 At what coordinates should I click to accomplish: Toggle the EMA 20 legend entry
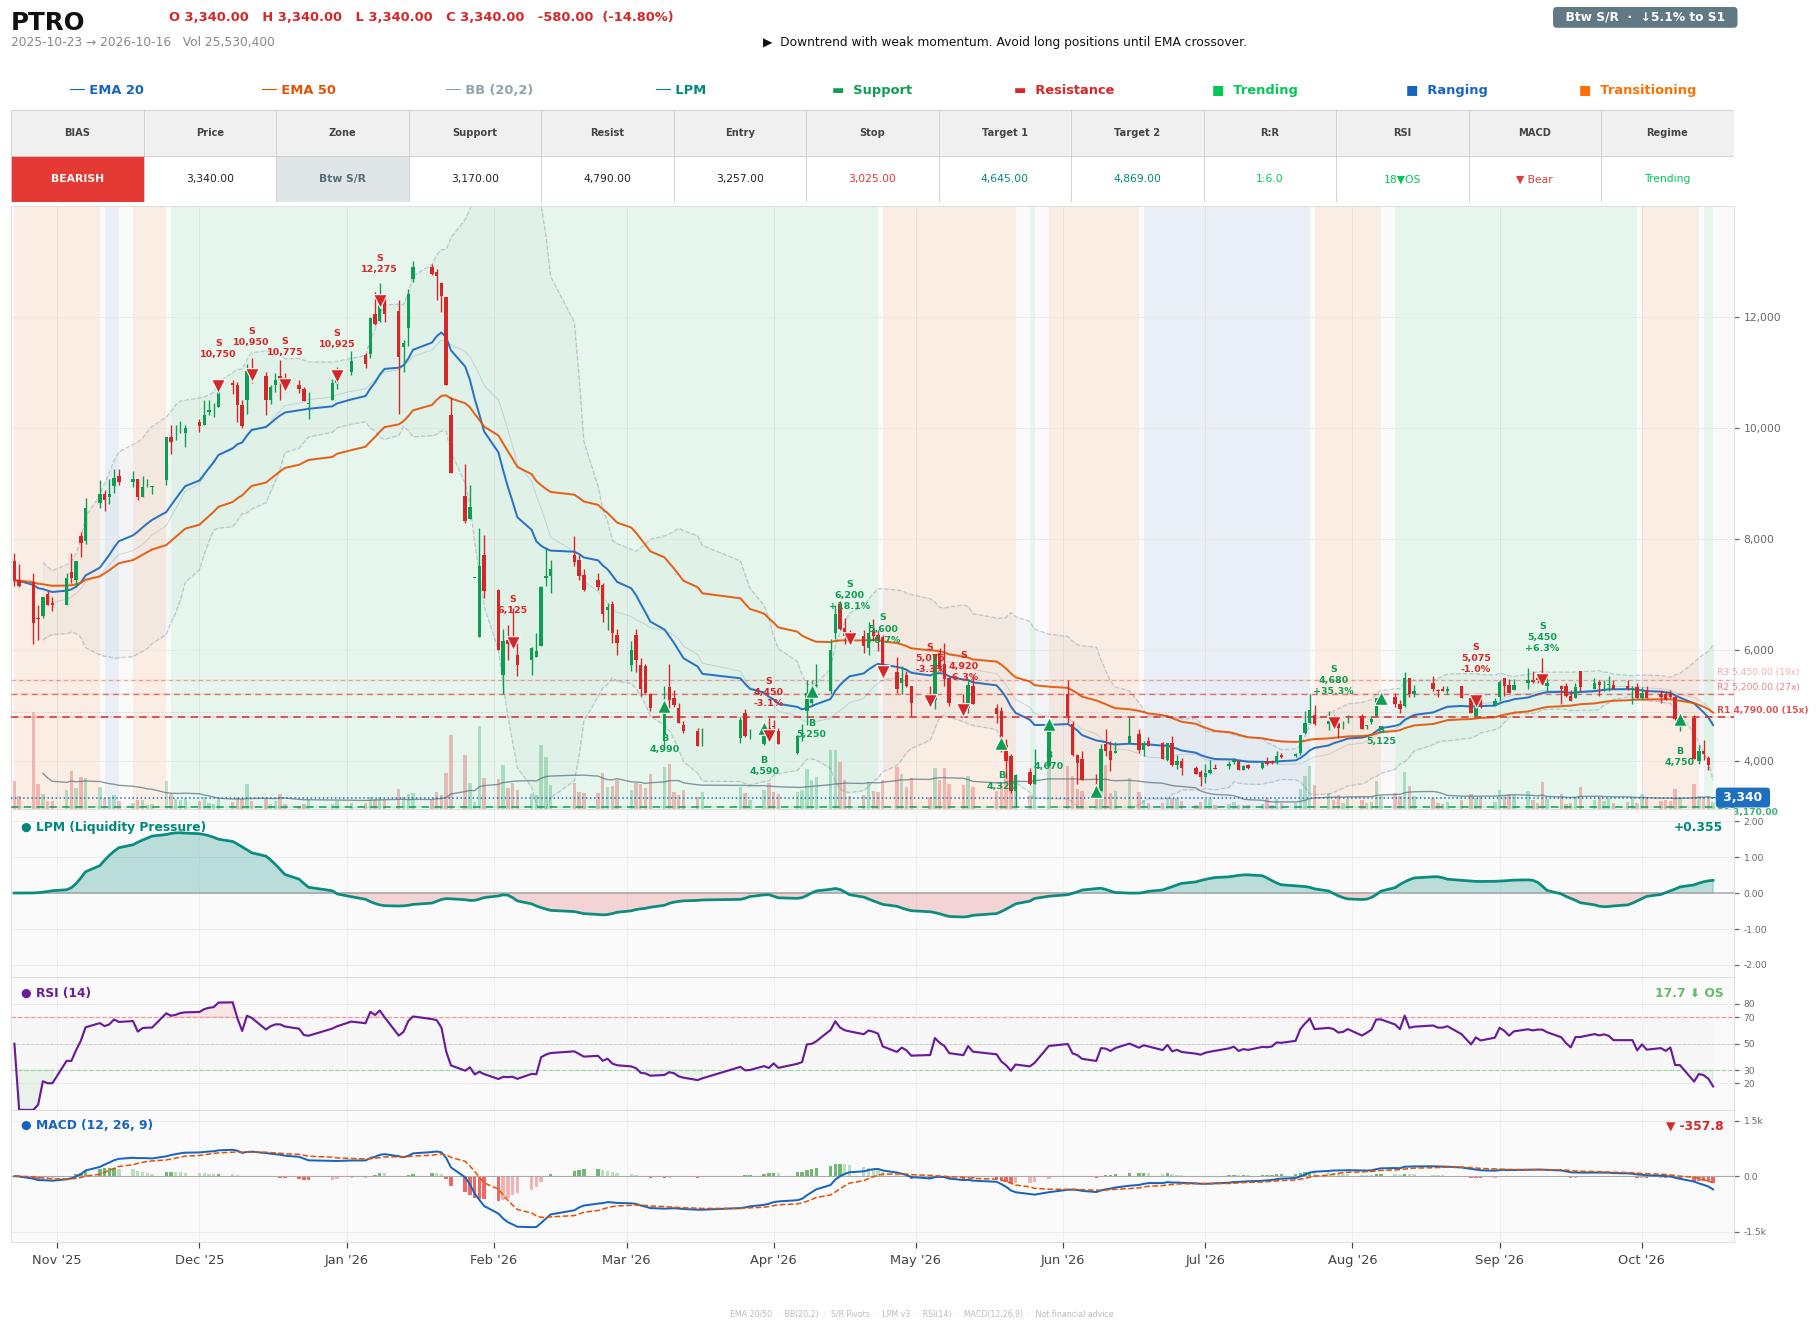tap(106, 90)
